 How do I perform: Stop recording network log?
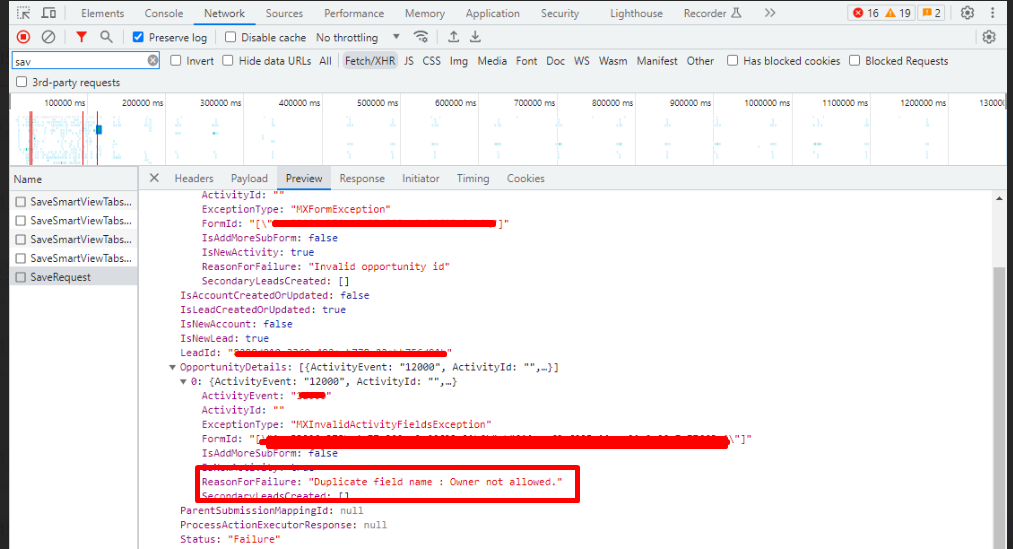click(23, 37)
